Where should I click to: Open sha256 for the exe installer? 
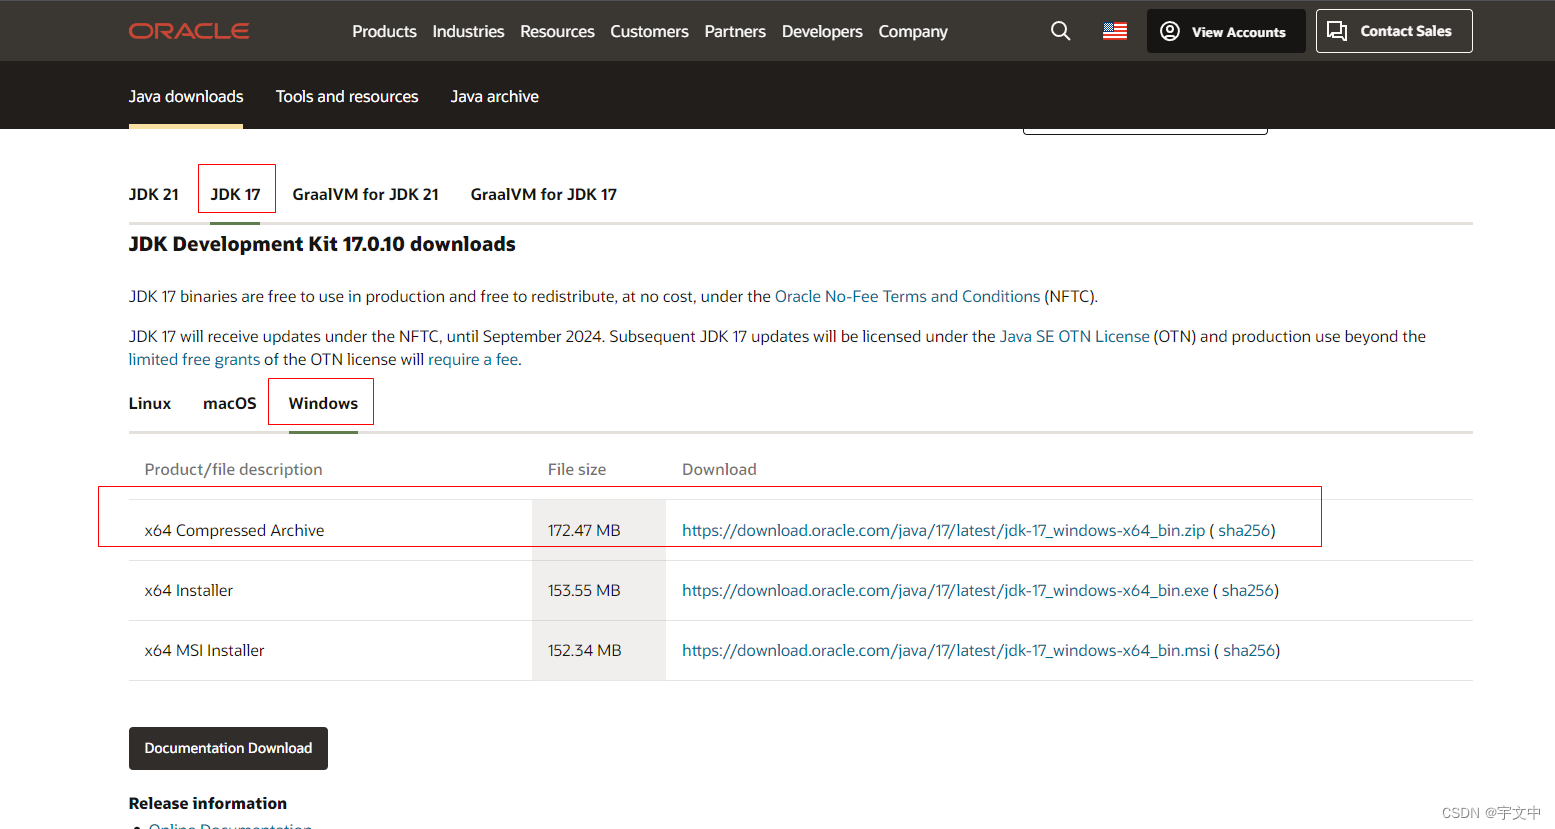pyautogui.click(x=1247, y=590)
